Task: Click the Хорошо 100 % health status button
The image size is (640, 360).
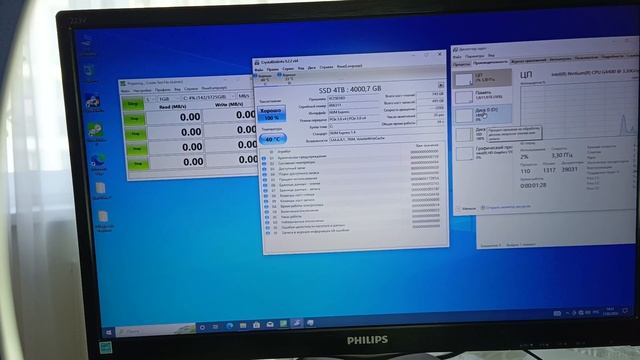Action: pos(271,114)
